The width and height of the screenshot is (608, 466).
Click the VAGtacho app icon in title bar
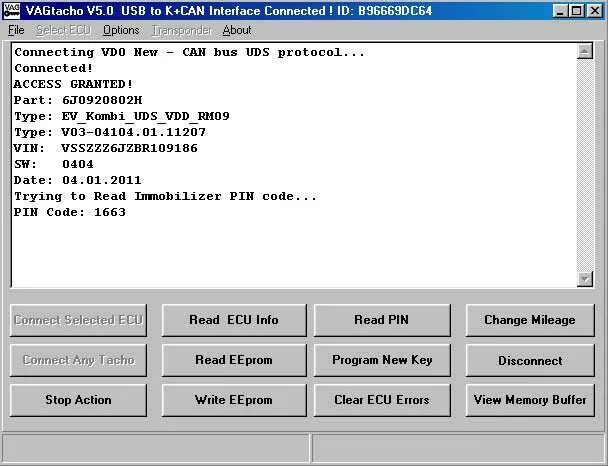click(x=11, y=10)
